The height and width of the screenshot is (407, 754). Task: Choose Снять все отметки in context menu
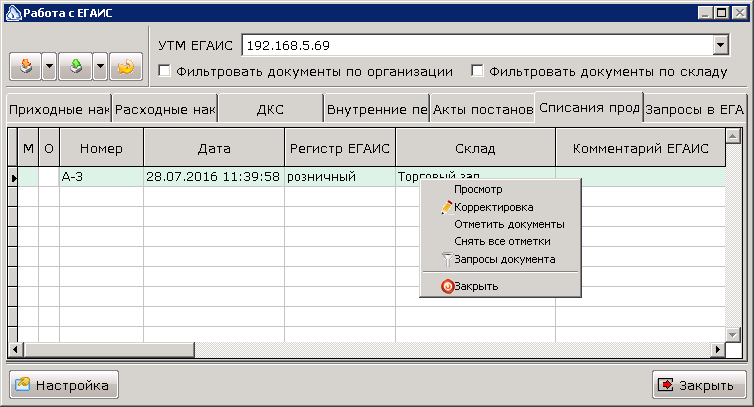coord(503,242)
